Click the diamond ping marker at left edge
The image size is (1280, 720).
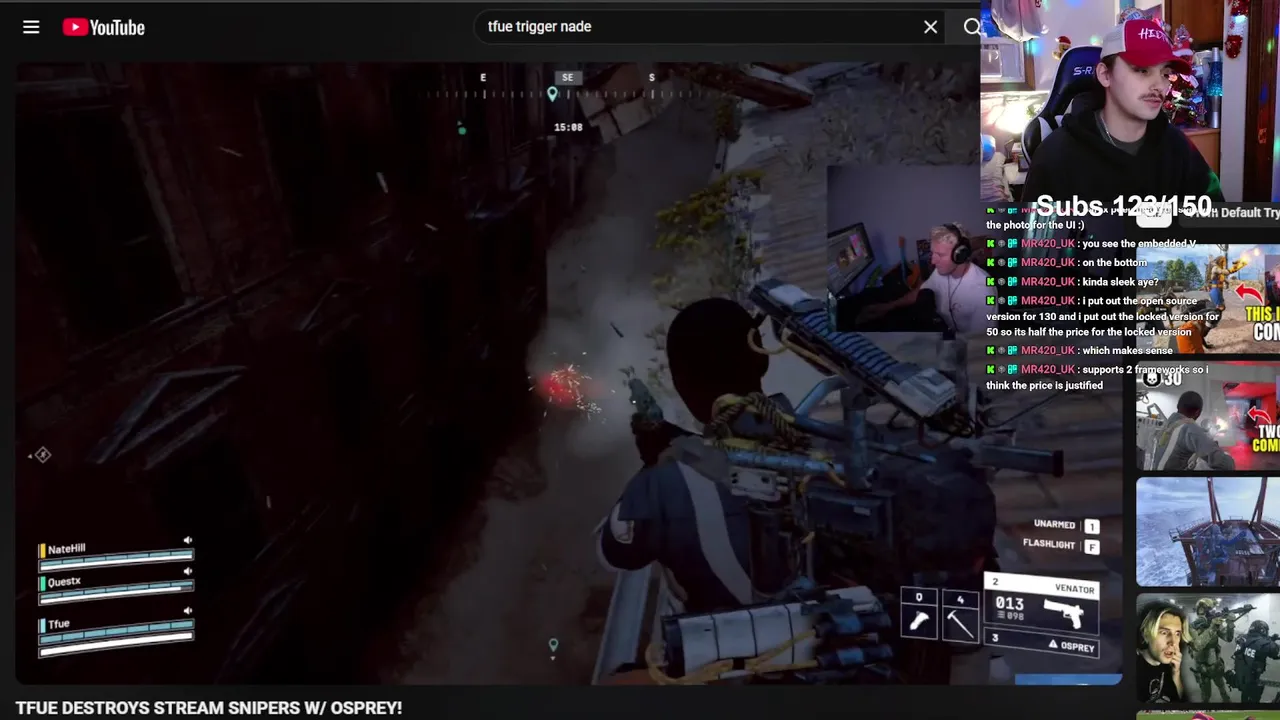41,455
